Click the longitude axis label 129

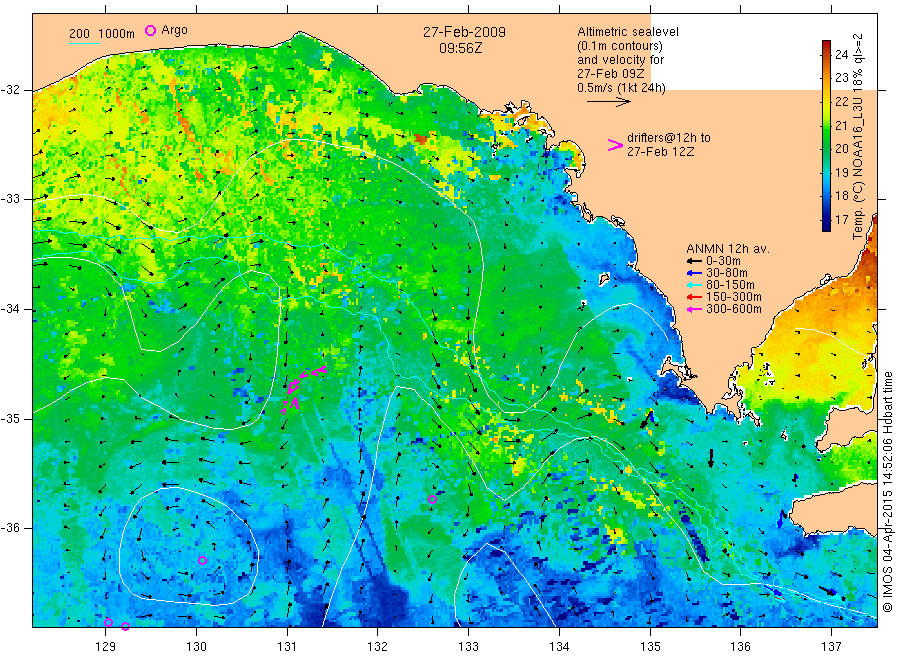click(x=106, y=647)
